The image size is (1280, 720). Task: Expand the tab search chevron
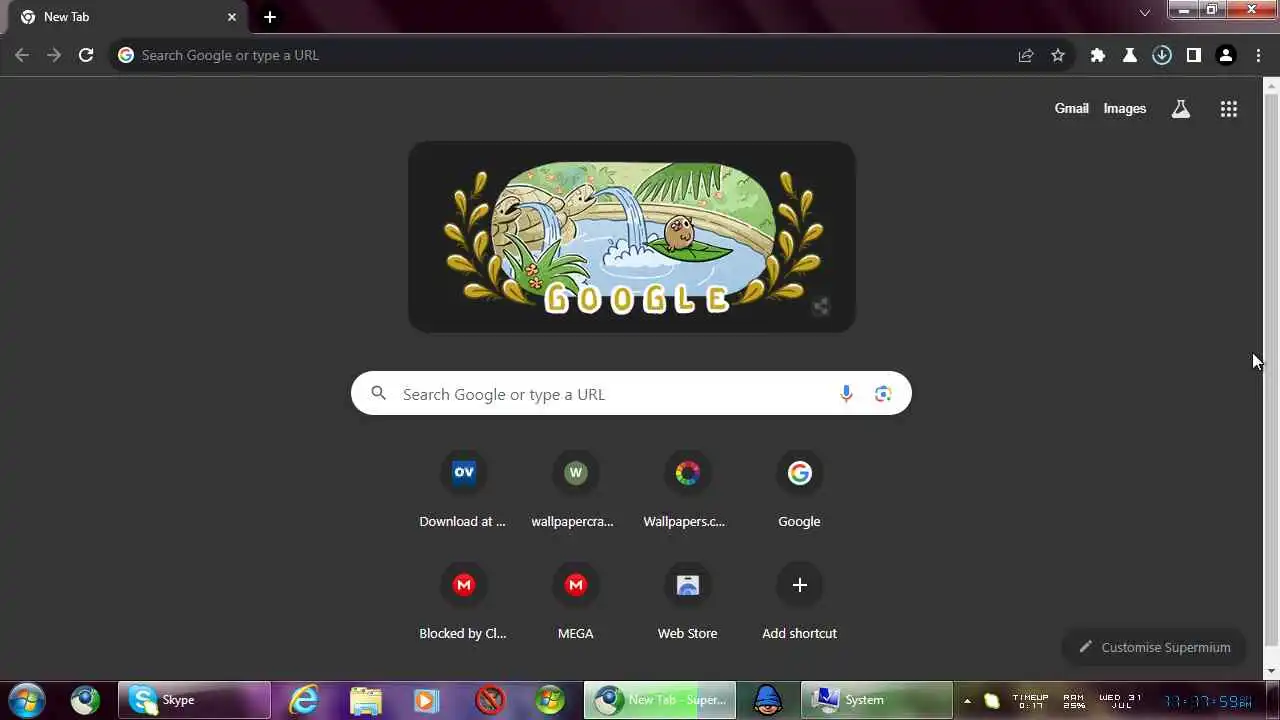[1145, 13]
